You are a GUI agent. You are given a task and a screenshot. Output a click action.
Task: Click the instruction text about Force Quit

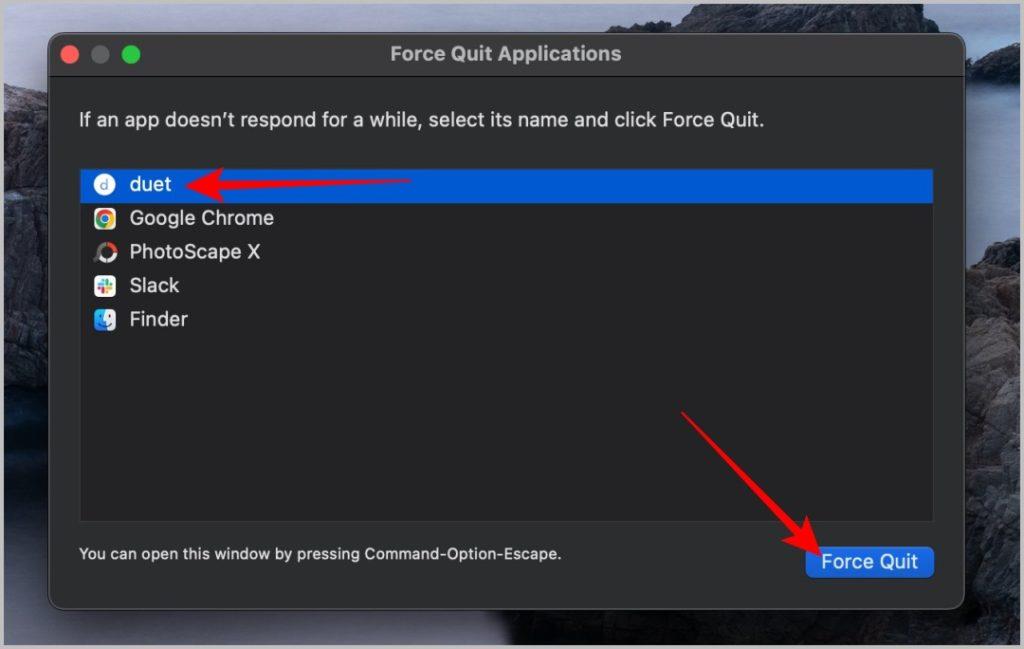[421, 120]
